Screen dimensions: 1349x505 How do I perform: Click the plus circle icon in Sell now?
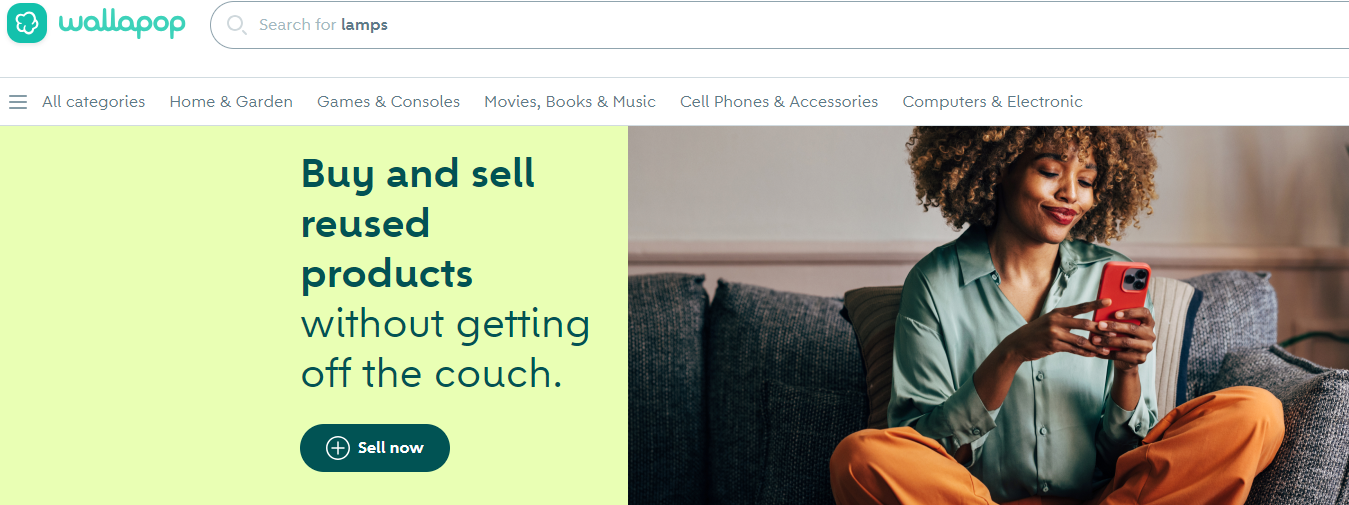(338, 448)
